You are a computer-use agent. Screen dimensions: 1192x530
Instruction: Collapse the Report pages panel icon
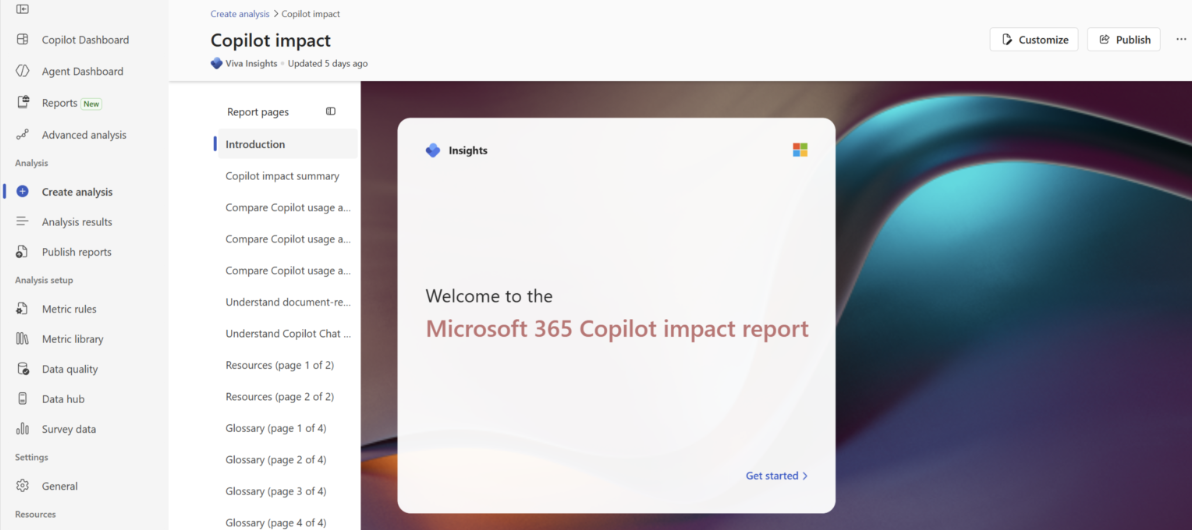331,111
